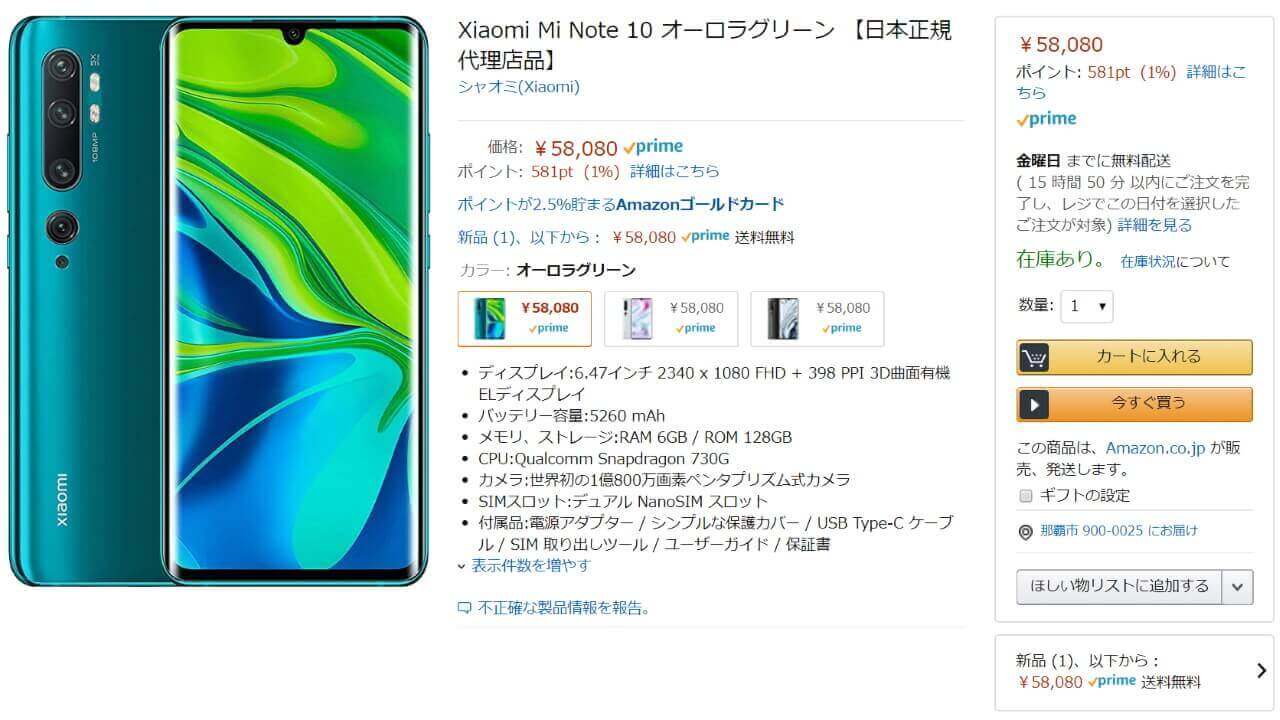1280x720 pixels.
Task: Click the Xiaomi Mi Note 10 product image
Action: pos(219,300)
